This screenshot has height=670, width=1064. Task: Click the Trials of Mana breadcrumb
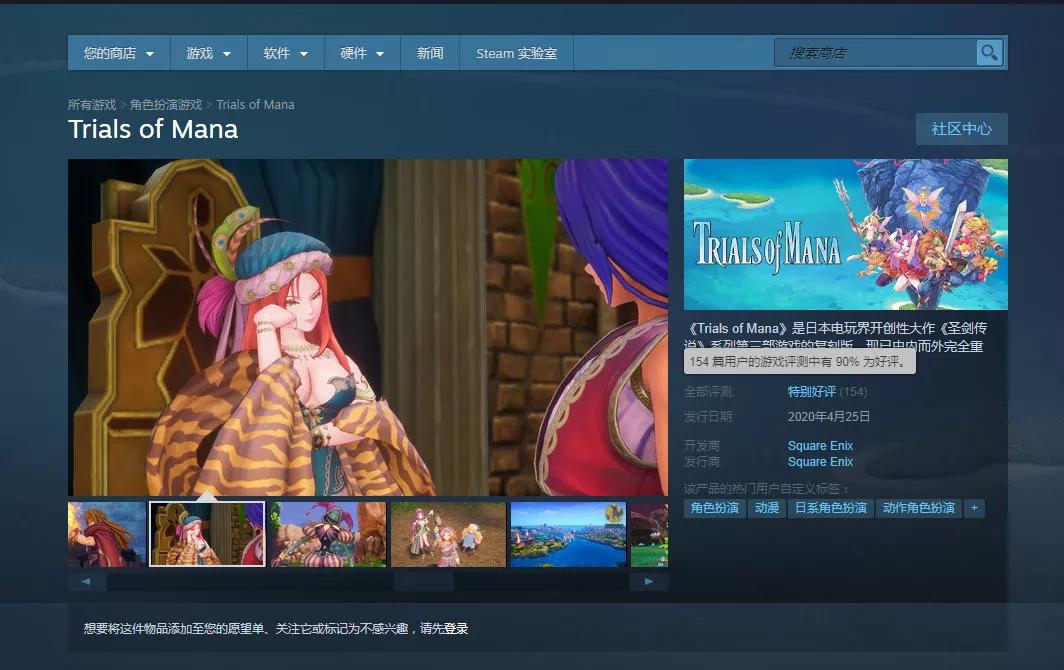[255, 105]
